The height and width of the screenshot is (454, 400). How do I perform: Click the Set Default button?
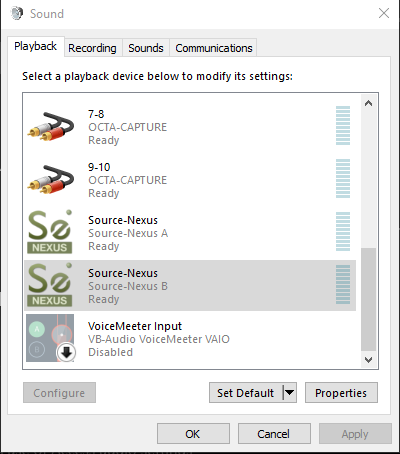[x=246, y=393]
